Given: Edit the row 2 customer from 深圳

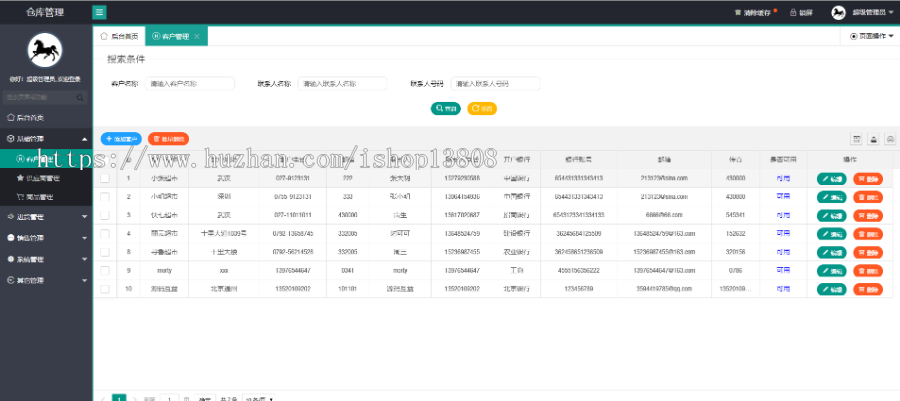Looking at the screenshot, I should (x=832, y=197).
